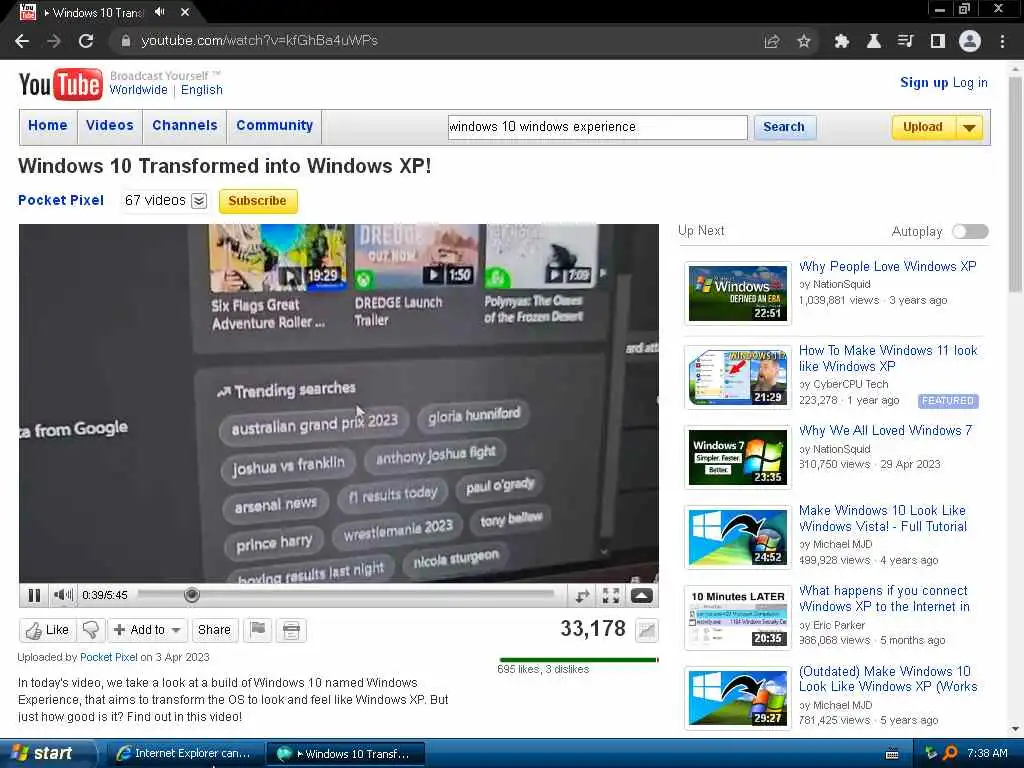Reload the page with refresh icon

tap(86, 41)
